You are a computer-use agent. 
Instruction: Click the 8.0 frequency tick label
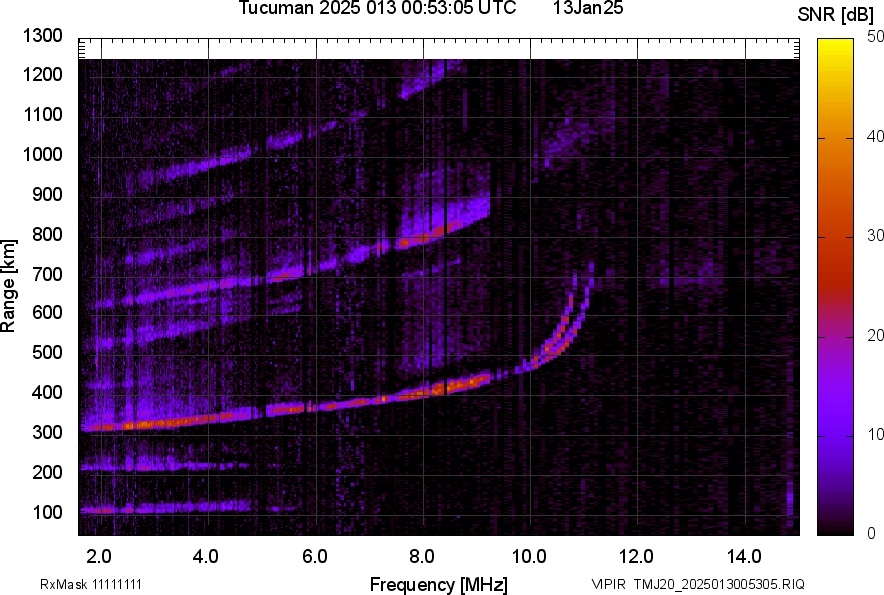point(422,556)
